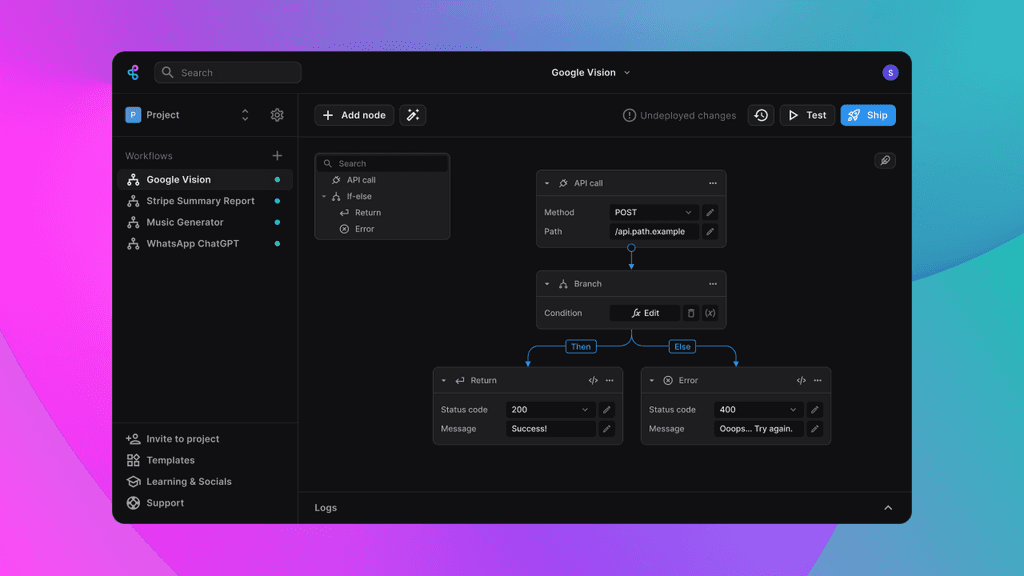Open the Google Vision workflow switcher at top
This screenshot has height=576, width=1024.
pyautogui.click(x=591, y=72)
